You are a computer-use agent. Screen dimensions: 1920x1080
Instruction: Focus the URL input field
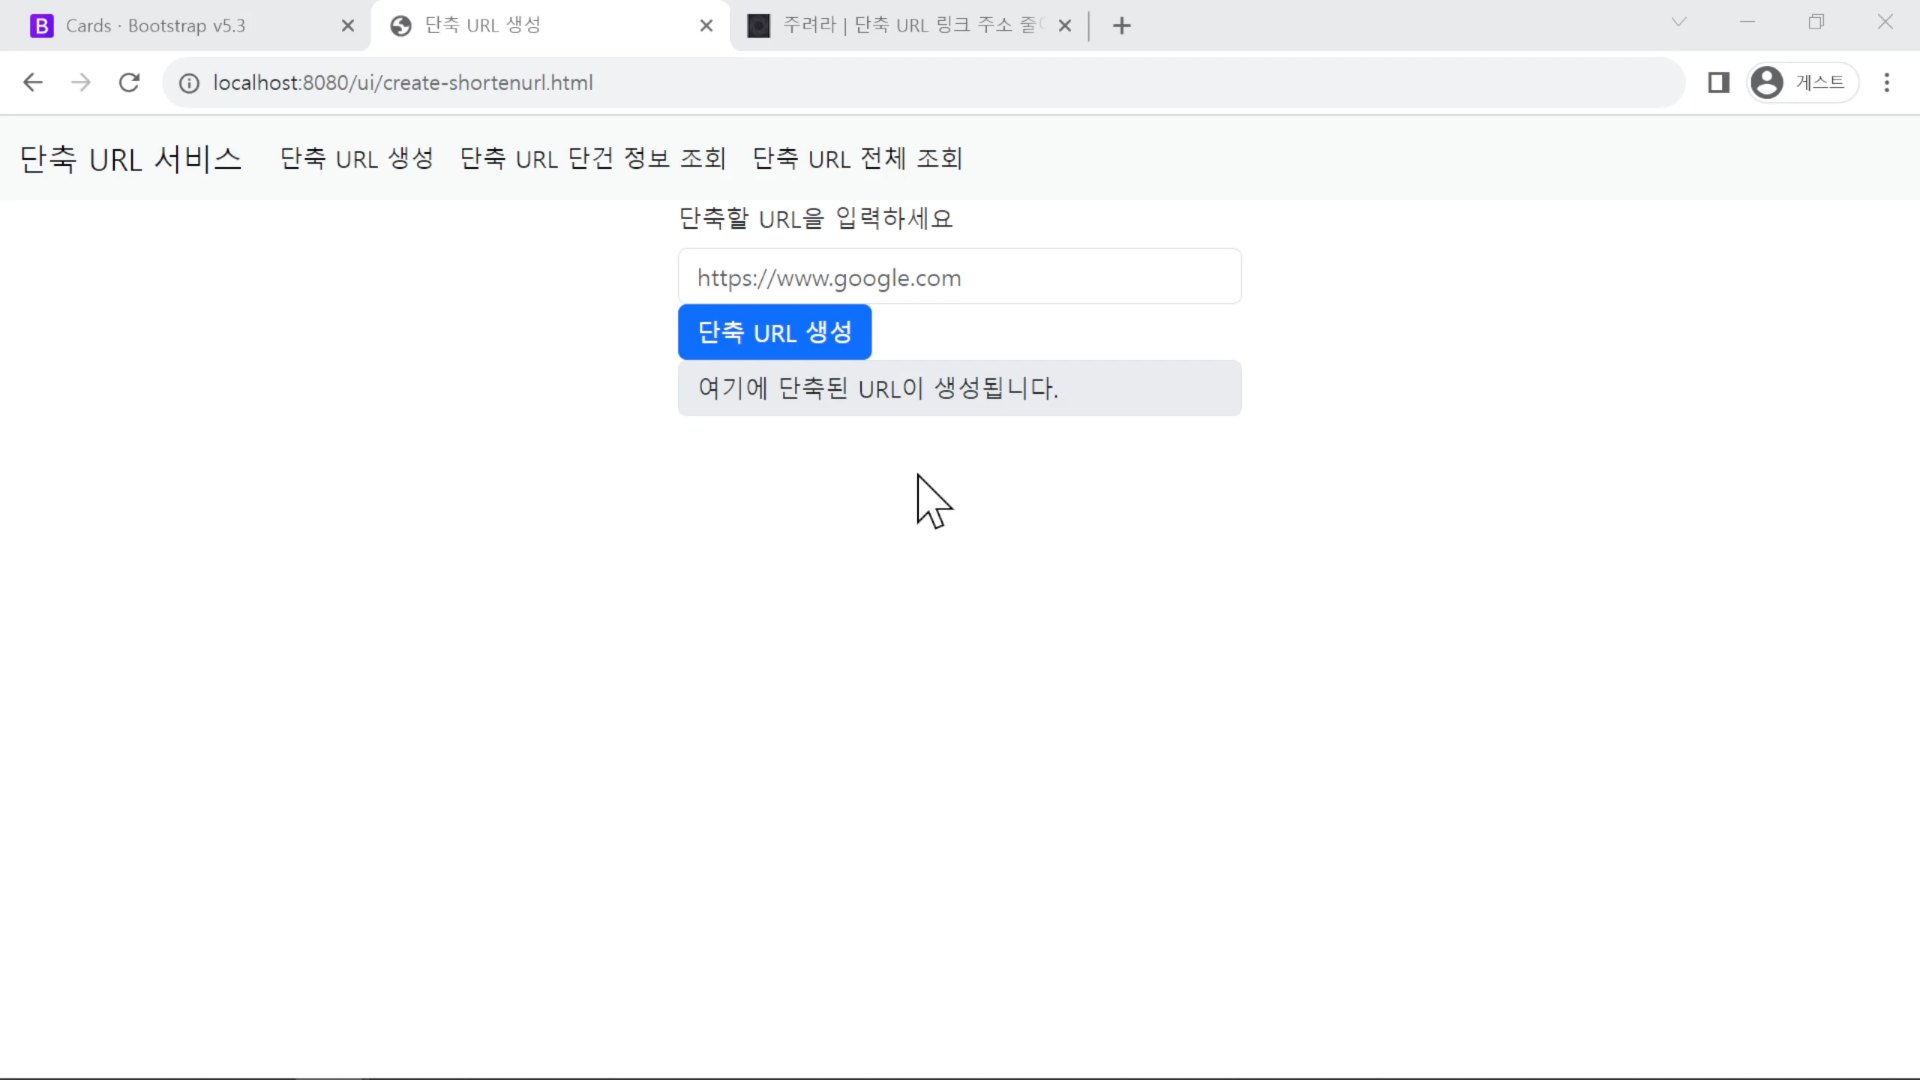(960, 277)
